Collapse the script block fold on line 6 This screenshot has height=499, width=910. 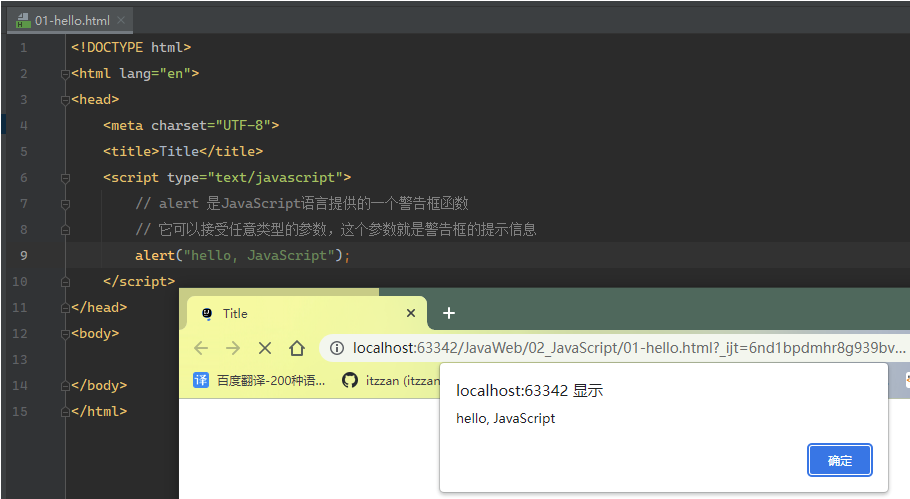66,178
